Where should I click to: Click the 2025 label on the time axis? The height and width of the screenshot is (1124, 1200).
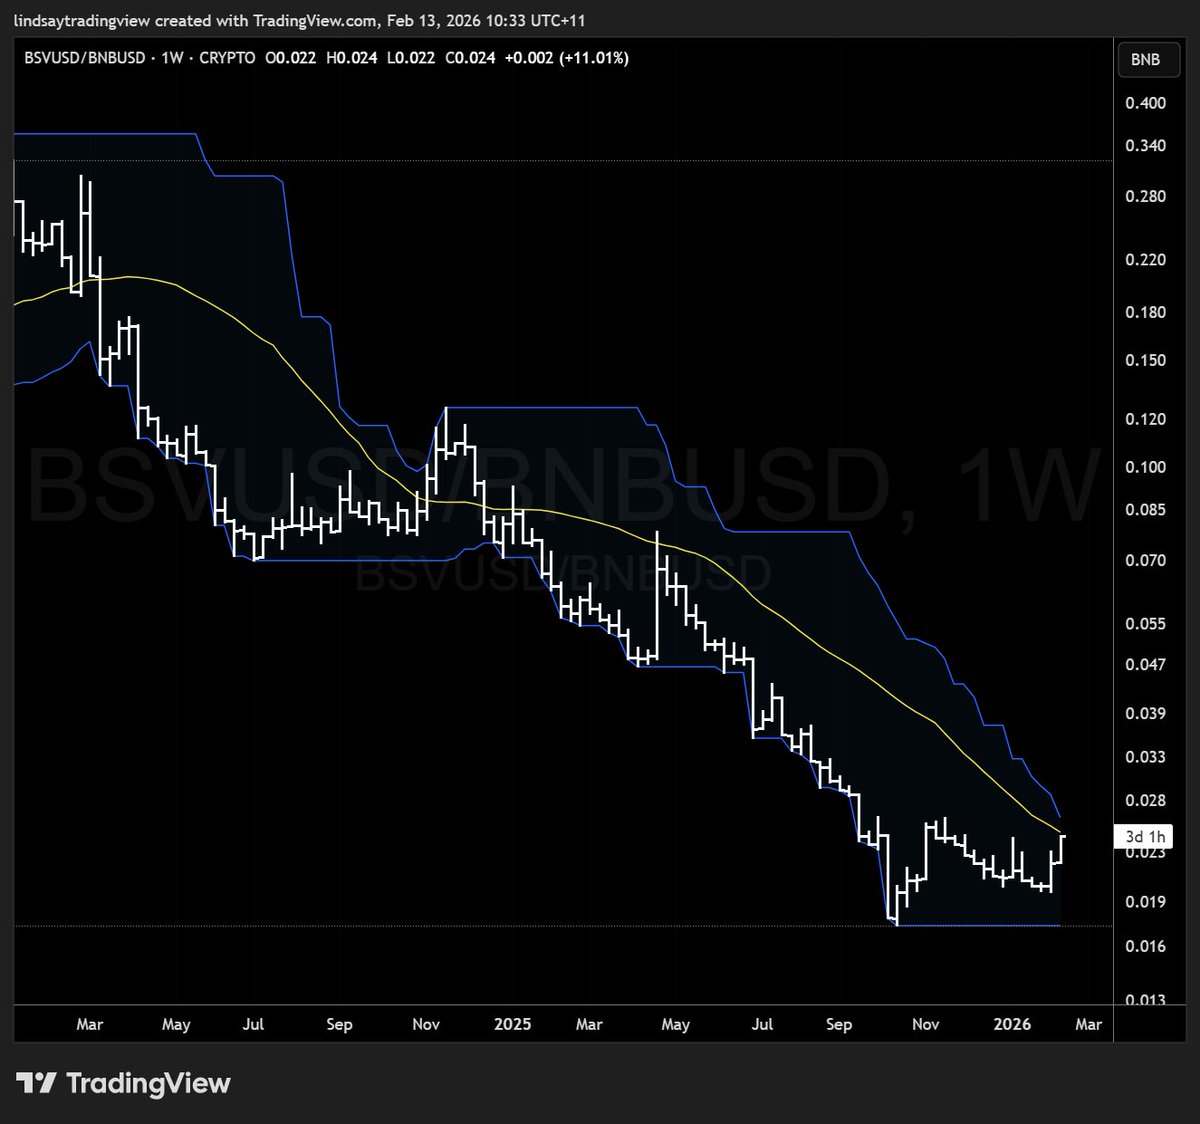pyautogui.click(x=512, y=1024)
